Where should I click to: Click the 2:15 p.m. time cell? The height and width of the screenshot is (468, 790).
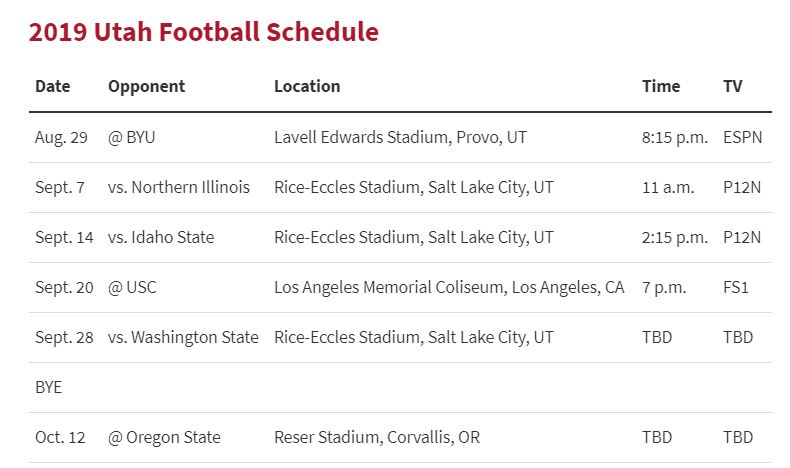pyautogui.click(x=675, y=237)
